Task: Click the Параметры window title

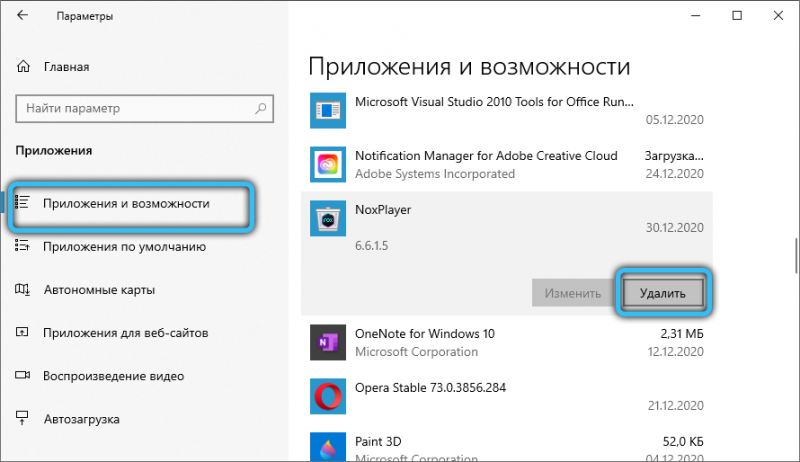Action: tap(85, 16)
